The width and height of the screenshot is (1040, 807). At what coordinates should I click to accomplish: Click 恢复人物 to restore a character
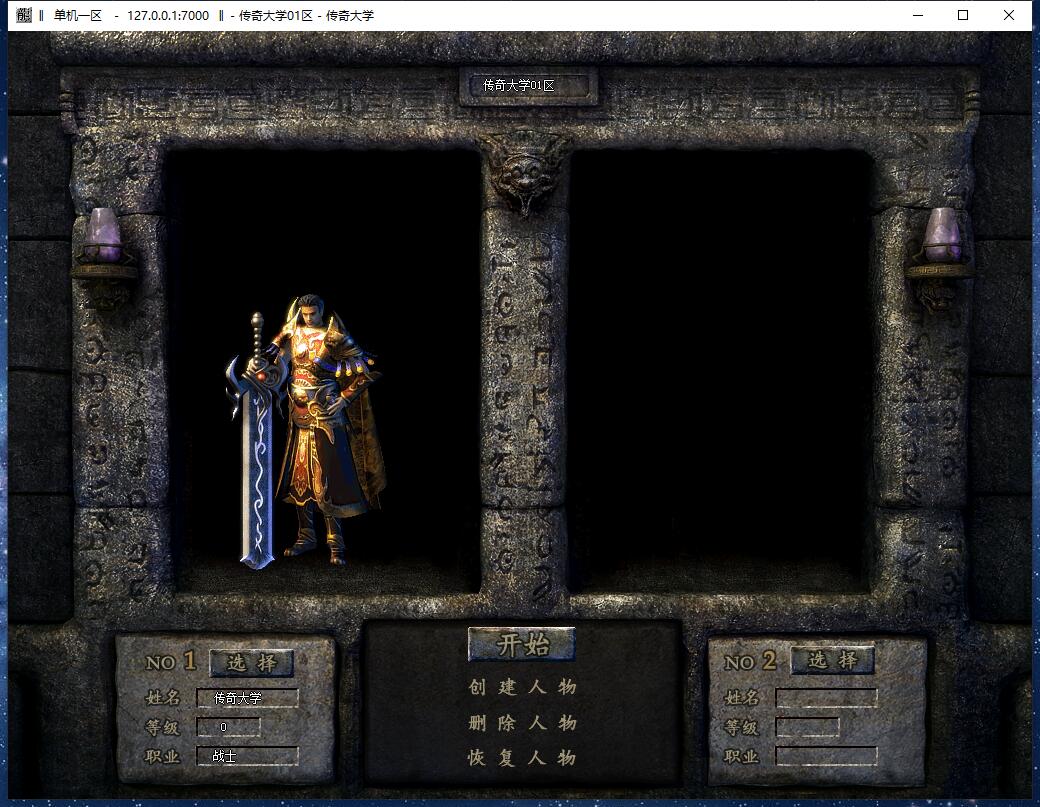click(522, 757)
